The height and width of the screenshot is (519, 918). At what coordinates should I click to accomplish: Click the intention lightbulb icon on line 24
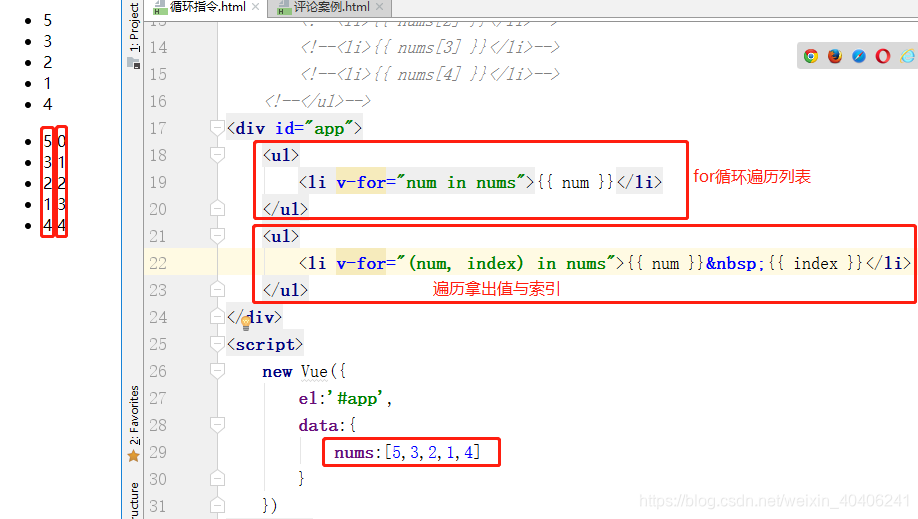click(x=246, y=323)
